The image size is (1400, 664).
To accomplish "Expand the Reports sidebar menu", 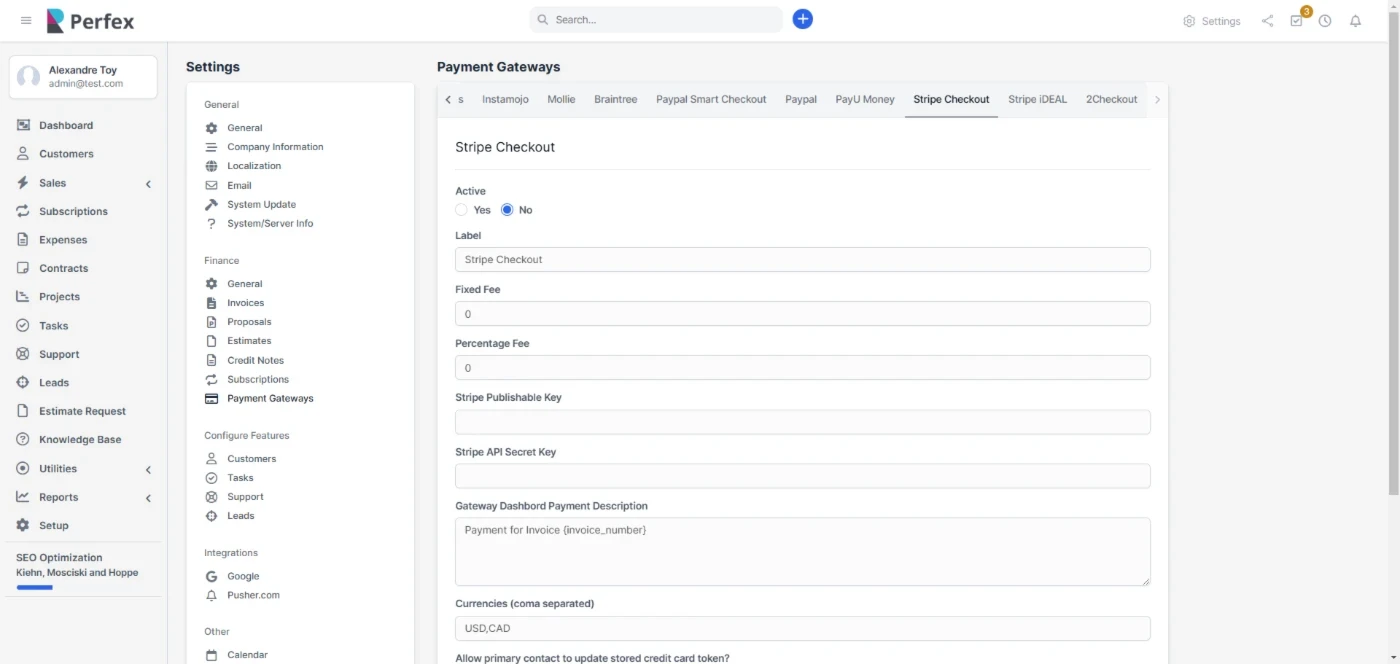I will coord(148,498).
